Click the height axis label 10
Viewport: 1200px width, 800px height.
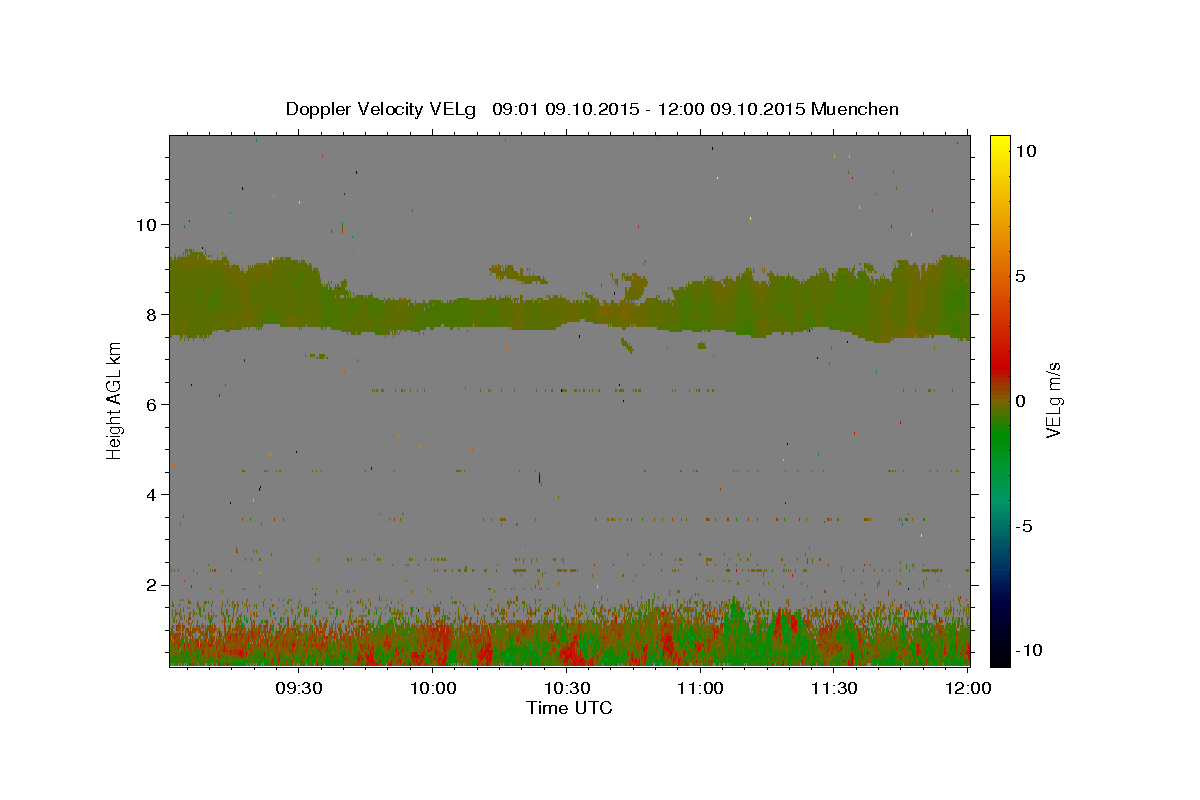148,225
